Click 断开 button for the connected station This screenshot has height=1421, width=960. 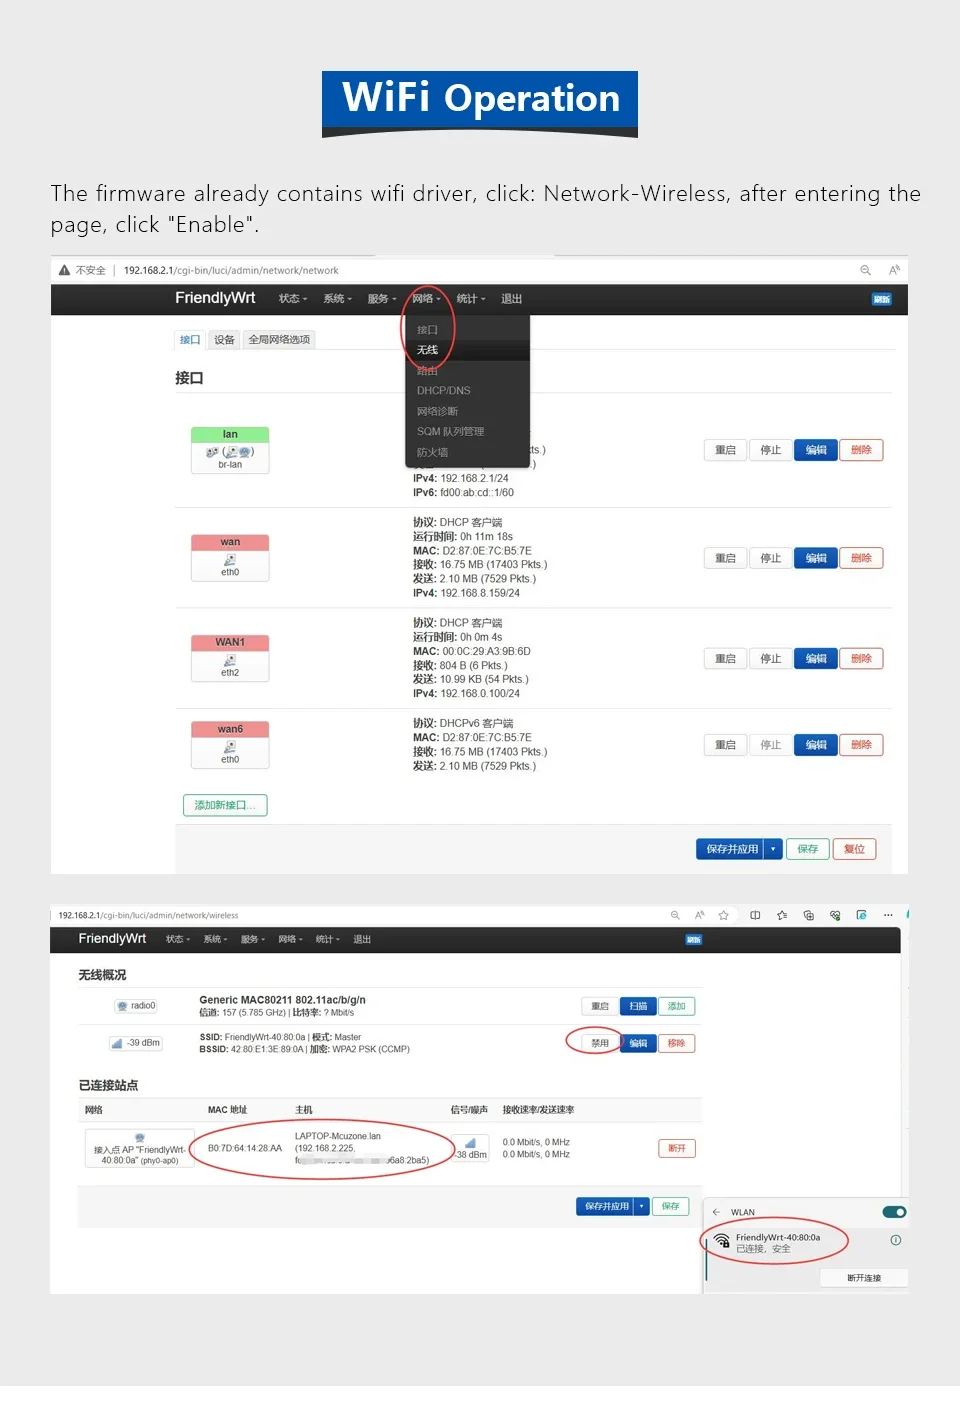click(x=677, y=1148)
